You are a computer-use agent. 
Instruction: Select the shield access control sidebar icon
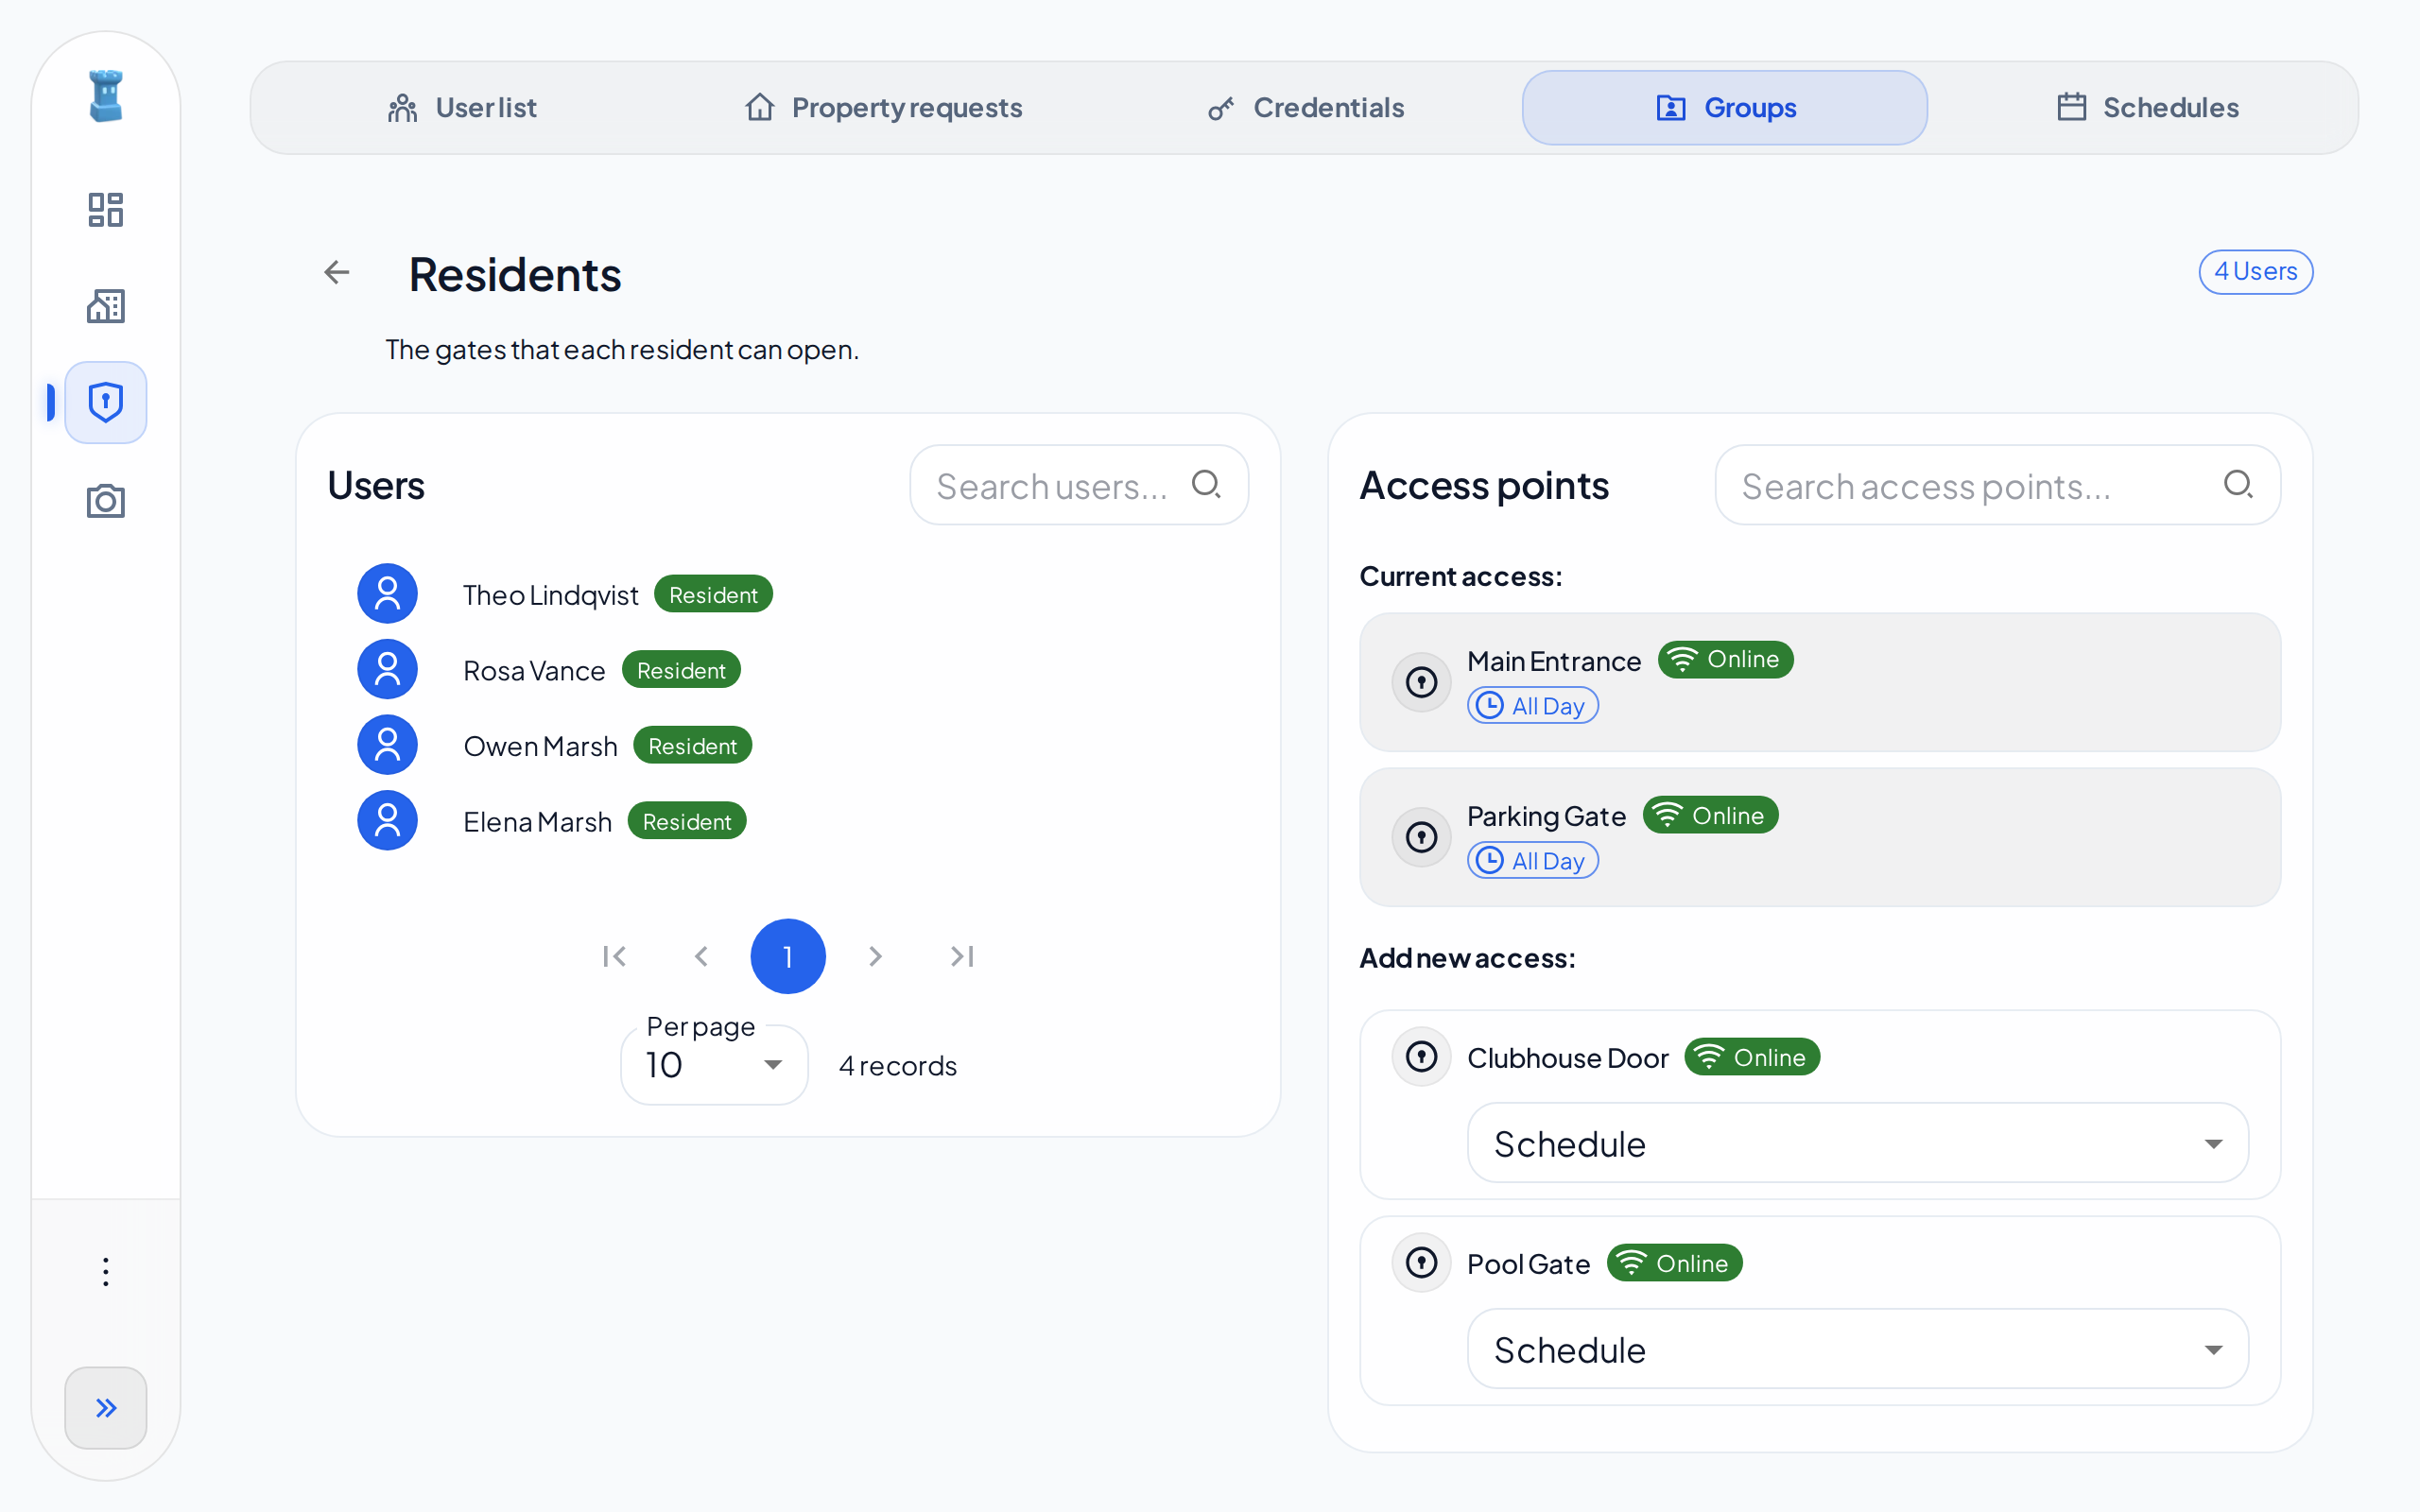pyautogui.click(x=105, y=402)
